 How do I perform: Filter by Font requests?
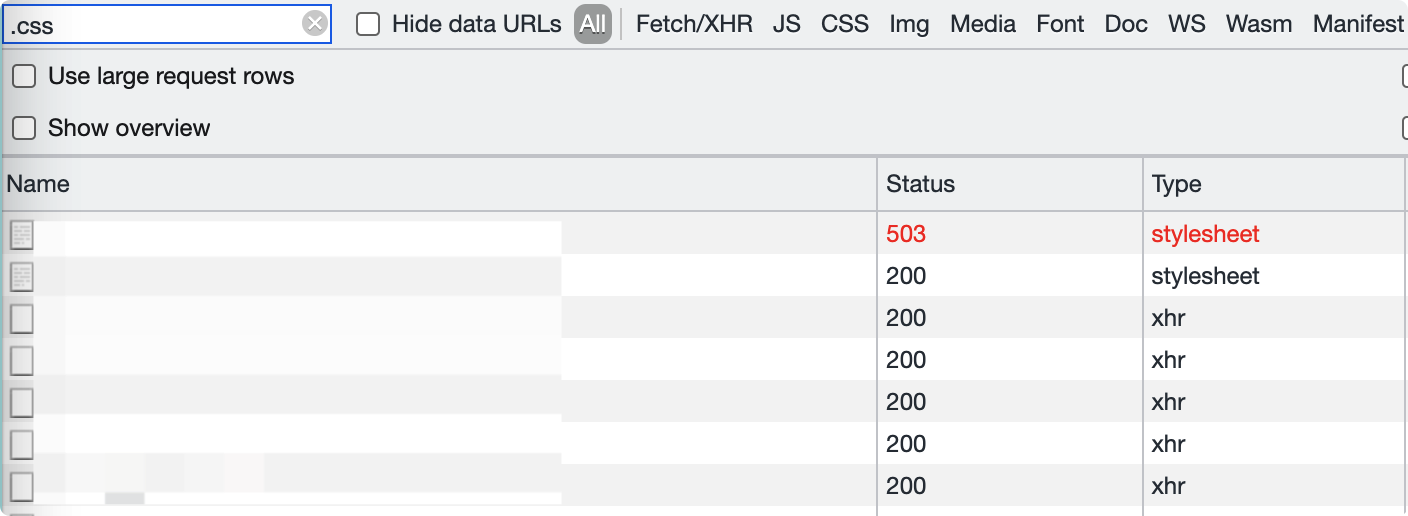(x=1060, y=24)
